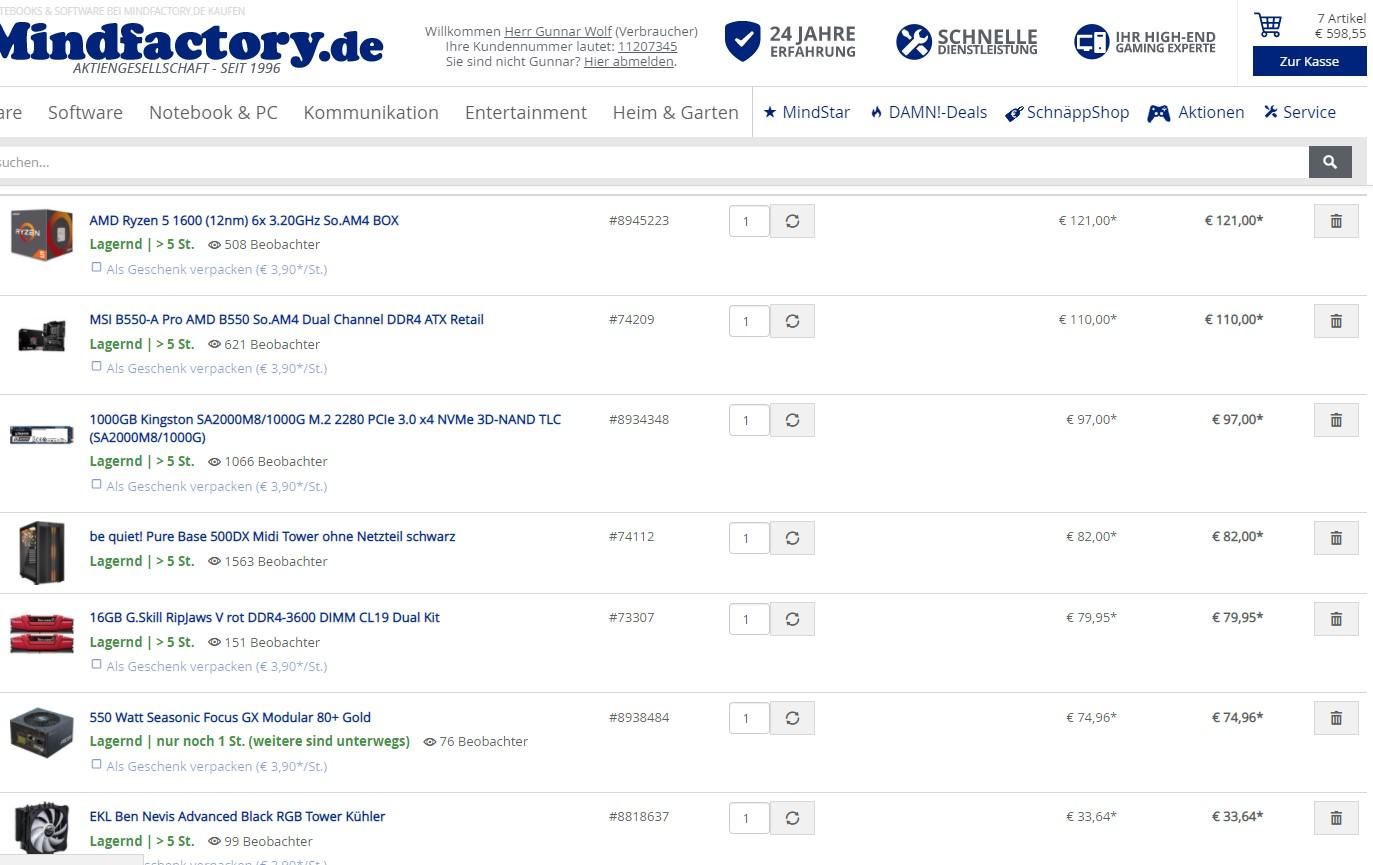The width and height of the screenshot is (1373, 865).
Task: Open be quiet! tower case thumbnail
Action: [x=41, y=552]
